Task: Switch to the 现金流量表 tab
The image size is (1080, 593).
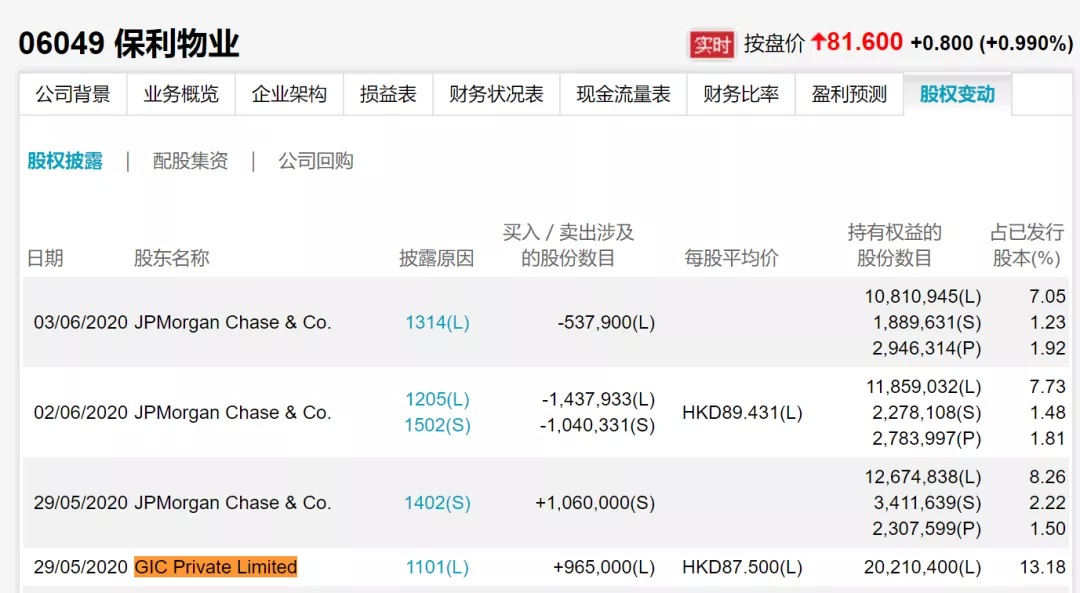Action: pos(623,94)
